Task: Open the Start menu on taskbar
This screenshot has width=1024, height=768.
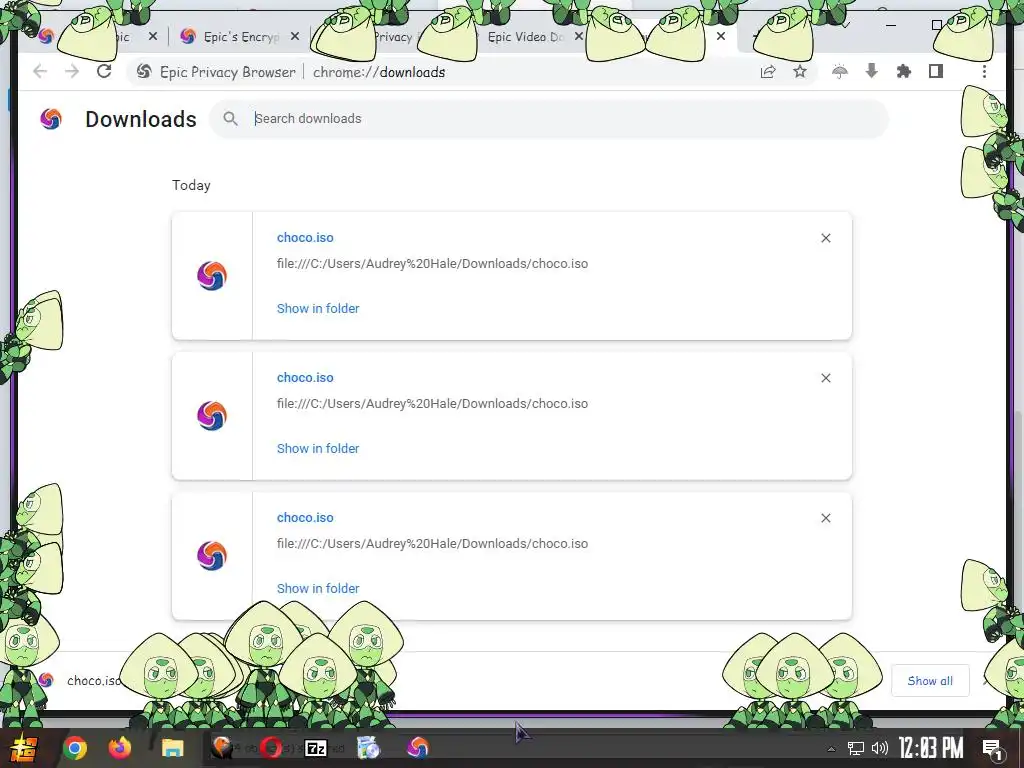Action: 22,748
